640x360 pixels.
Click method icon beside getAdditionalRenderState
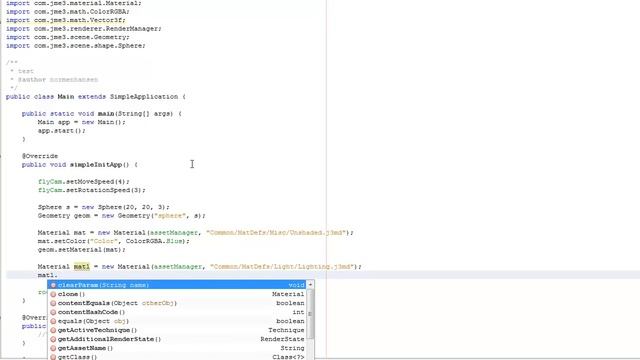53,339
